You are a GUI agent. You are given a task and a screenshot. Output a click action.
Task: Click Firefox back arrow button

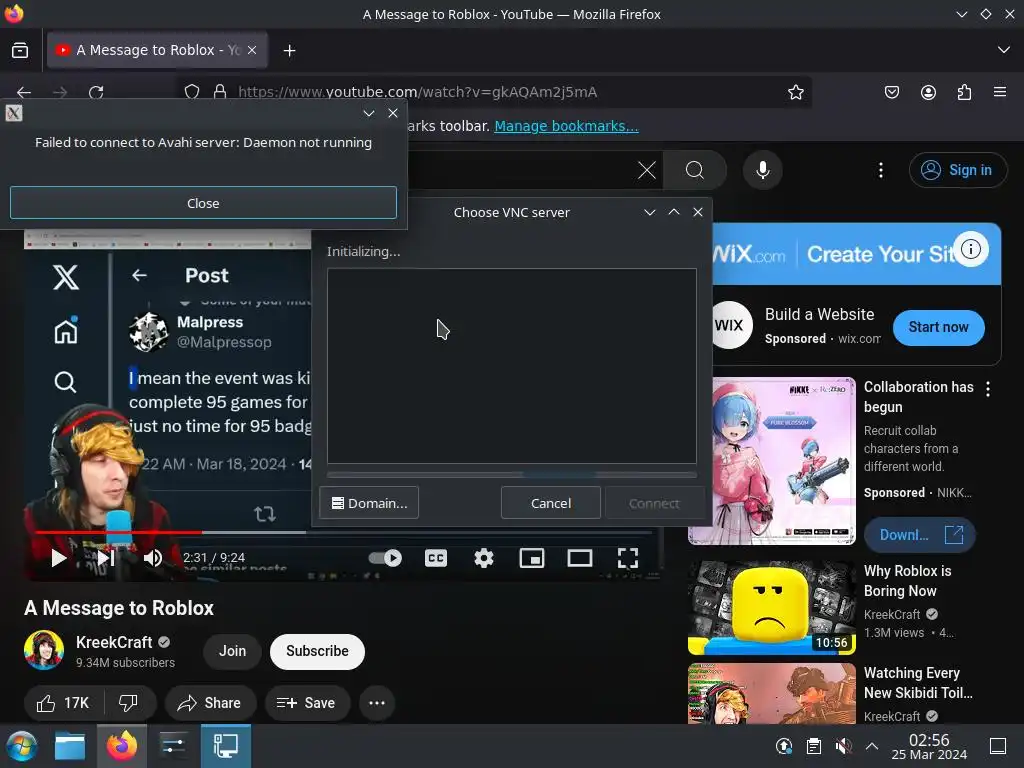click(x=24, y=92)
